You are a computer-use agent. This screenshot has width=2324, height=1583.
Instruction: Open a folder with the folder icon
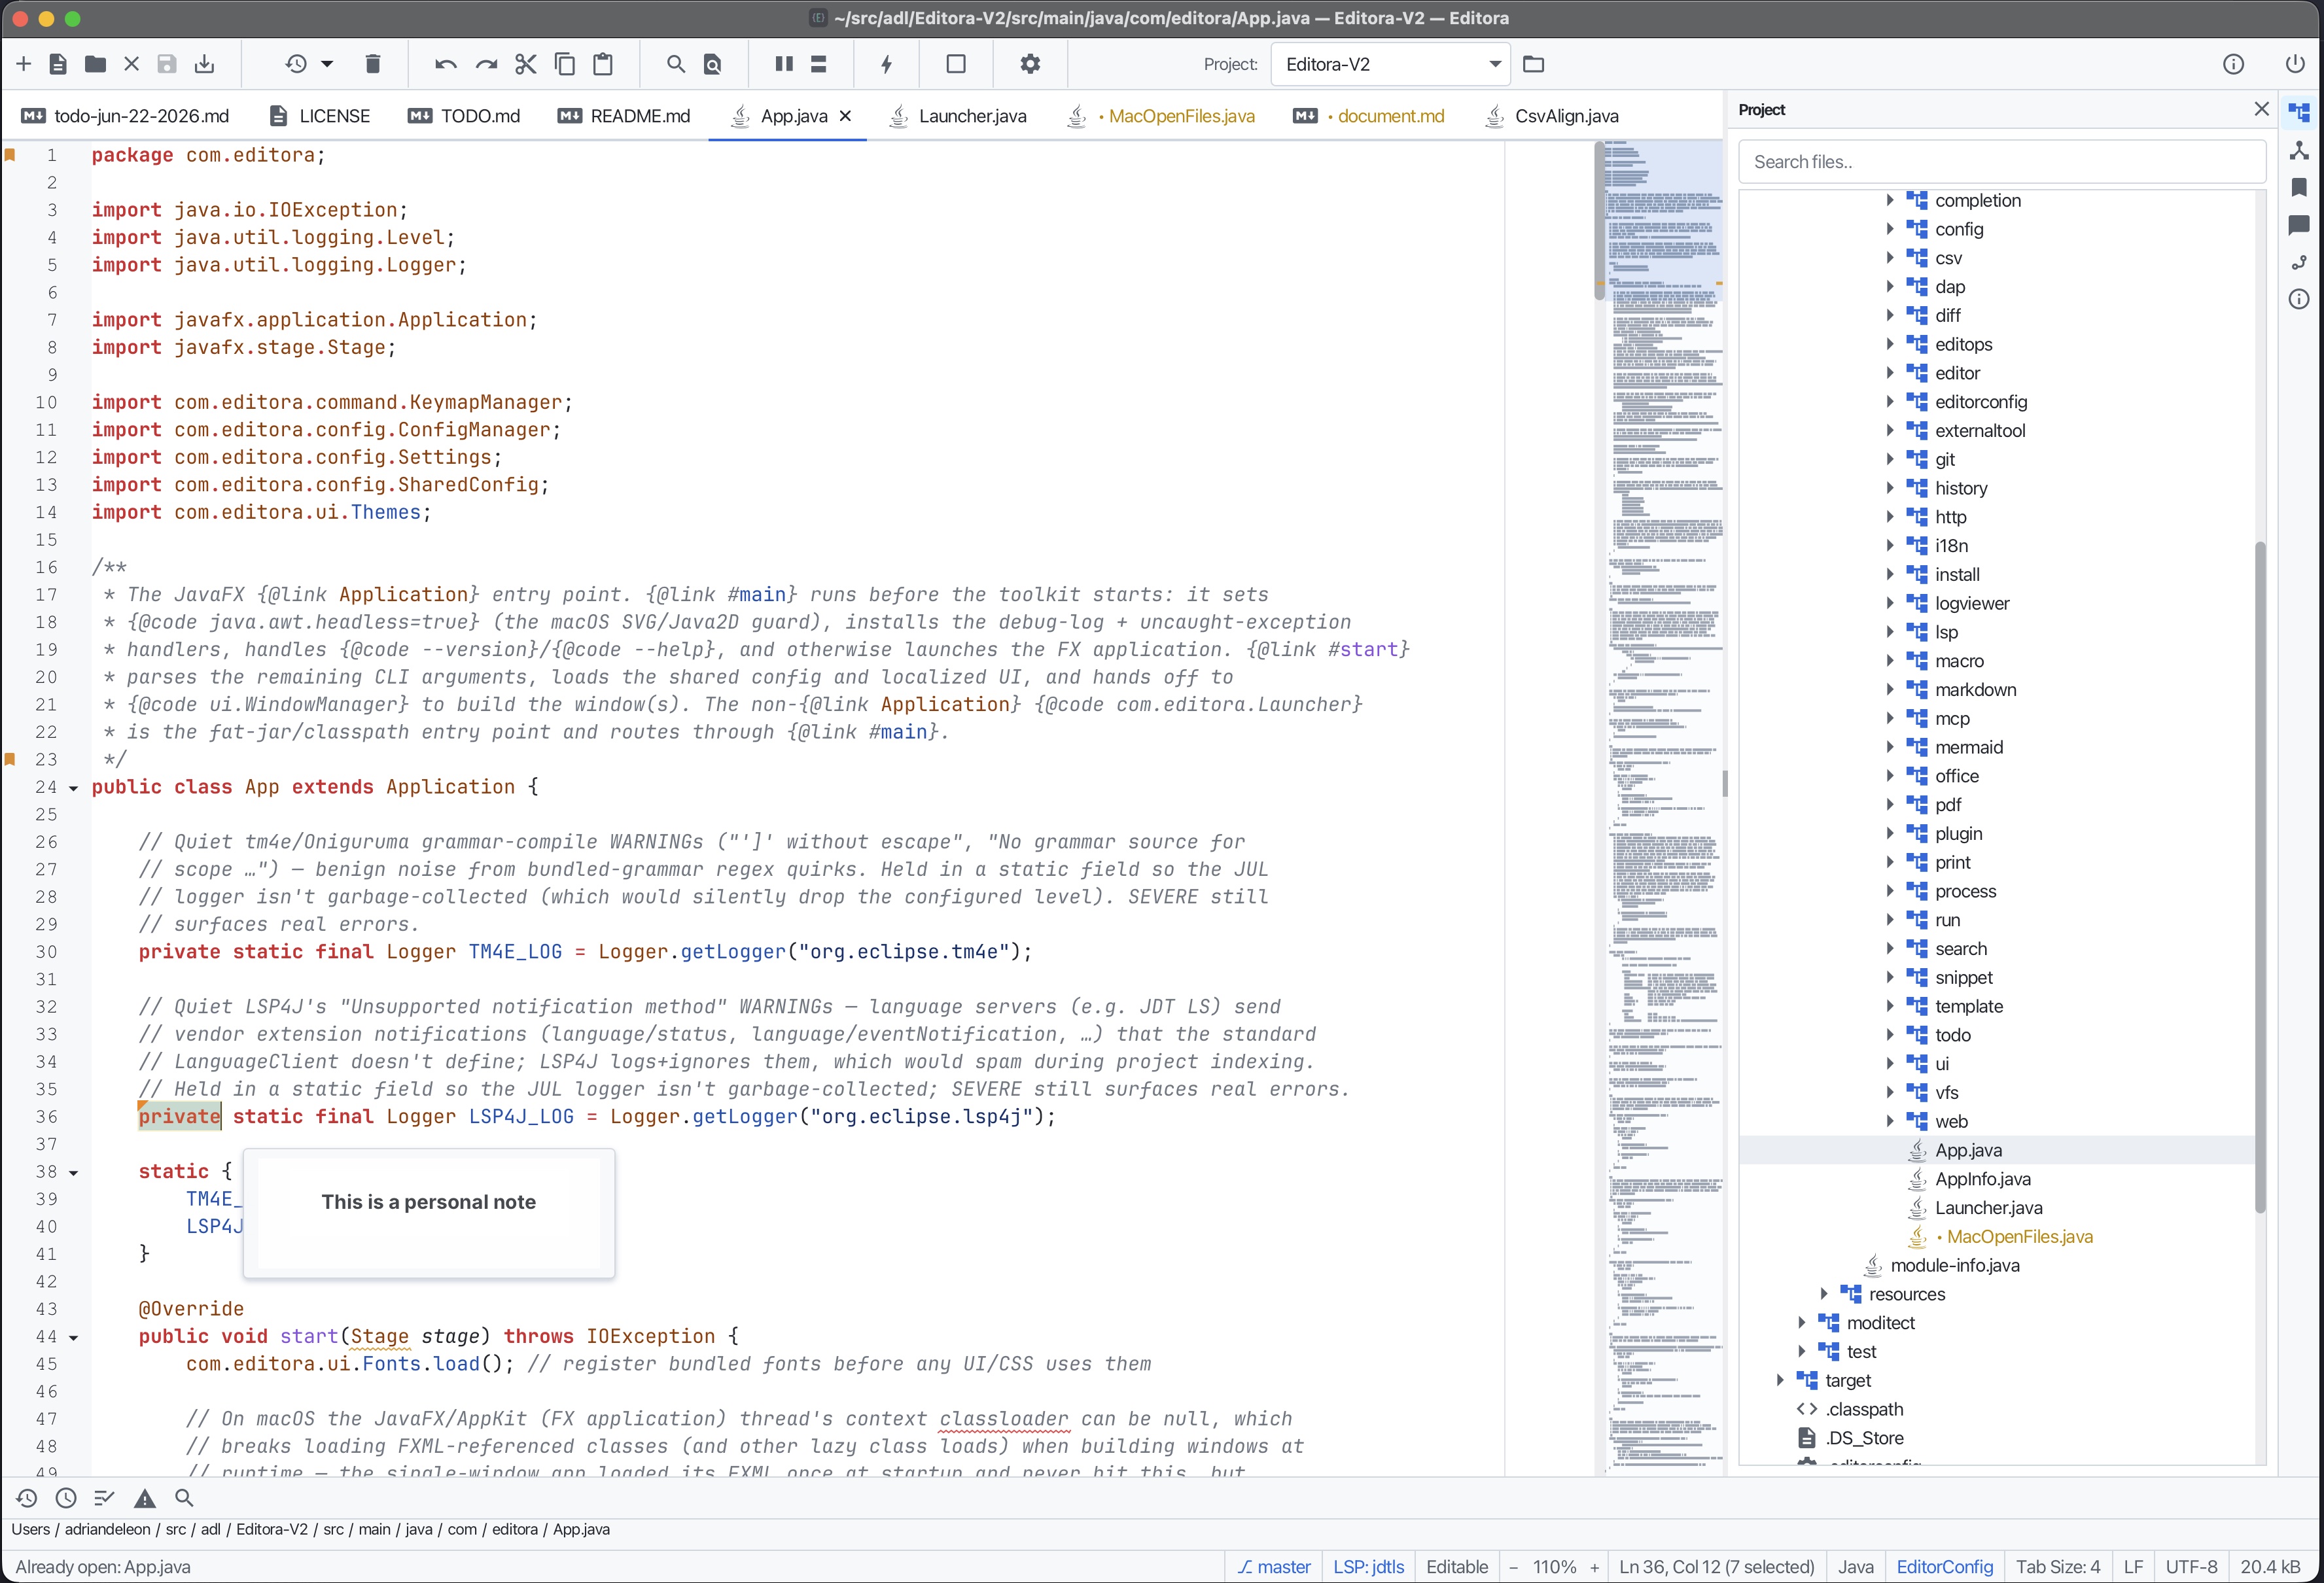pos(95,64)
